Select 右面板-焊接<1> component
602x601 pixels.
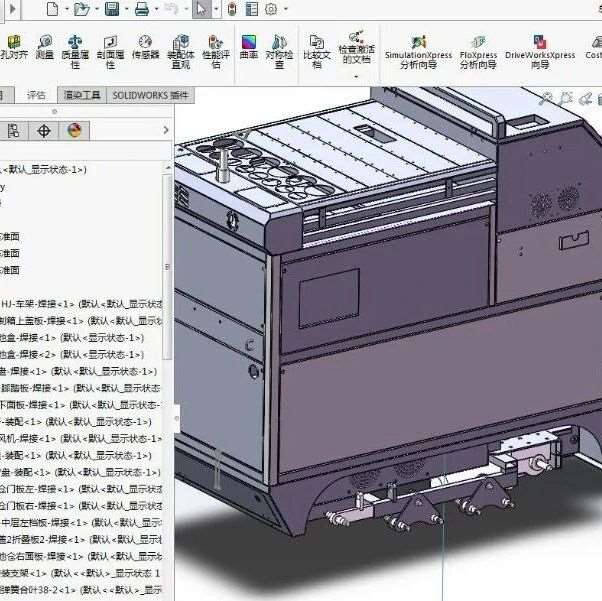pos(81,556)
